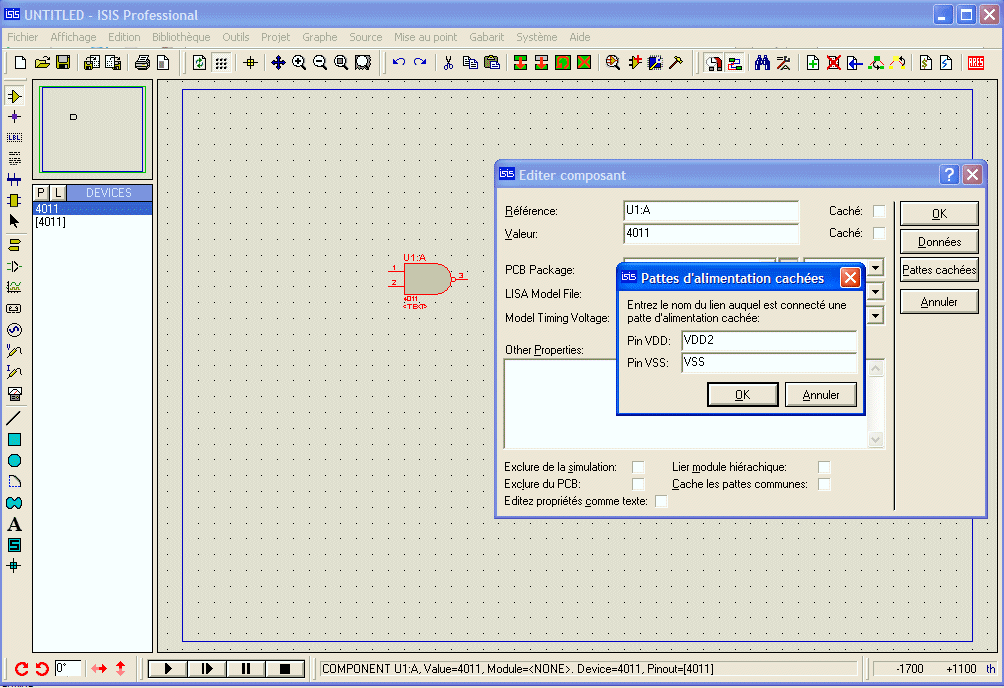Click the ARES netlist transfer icon

click(976, 63)
